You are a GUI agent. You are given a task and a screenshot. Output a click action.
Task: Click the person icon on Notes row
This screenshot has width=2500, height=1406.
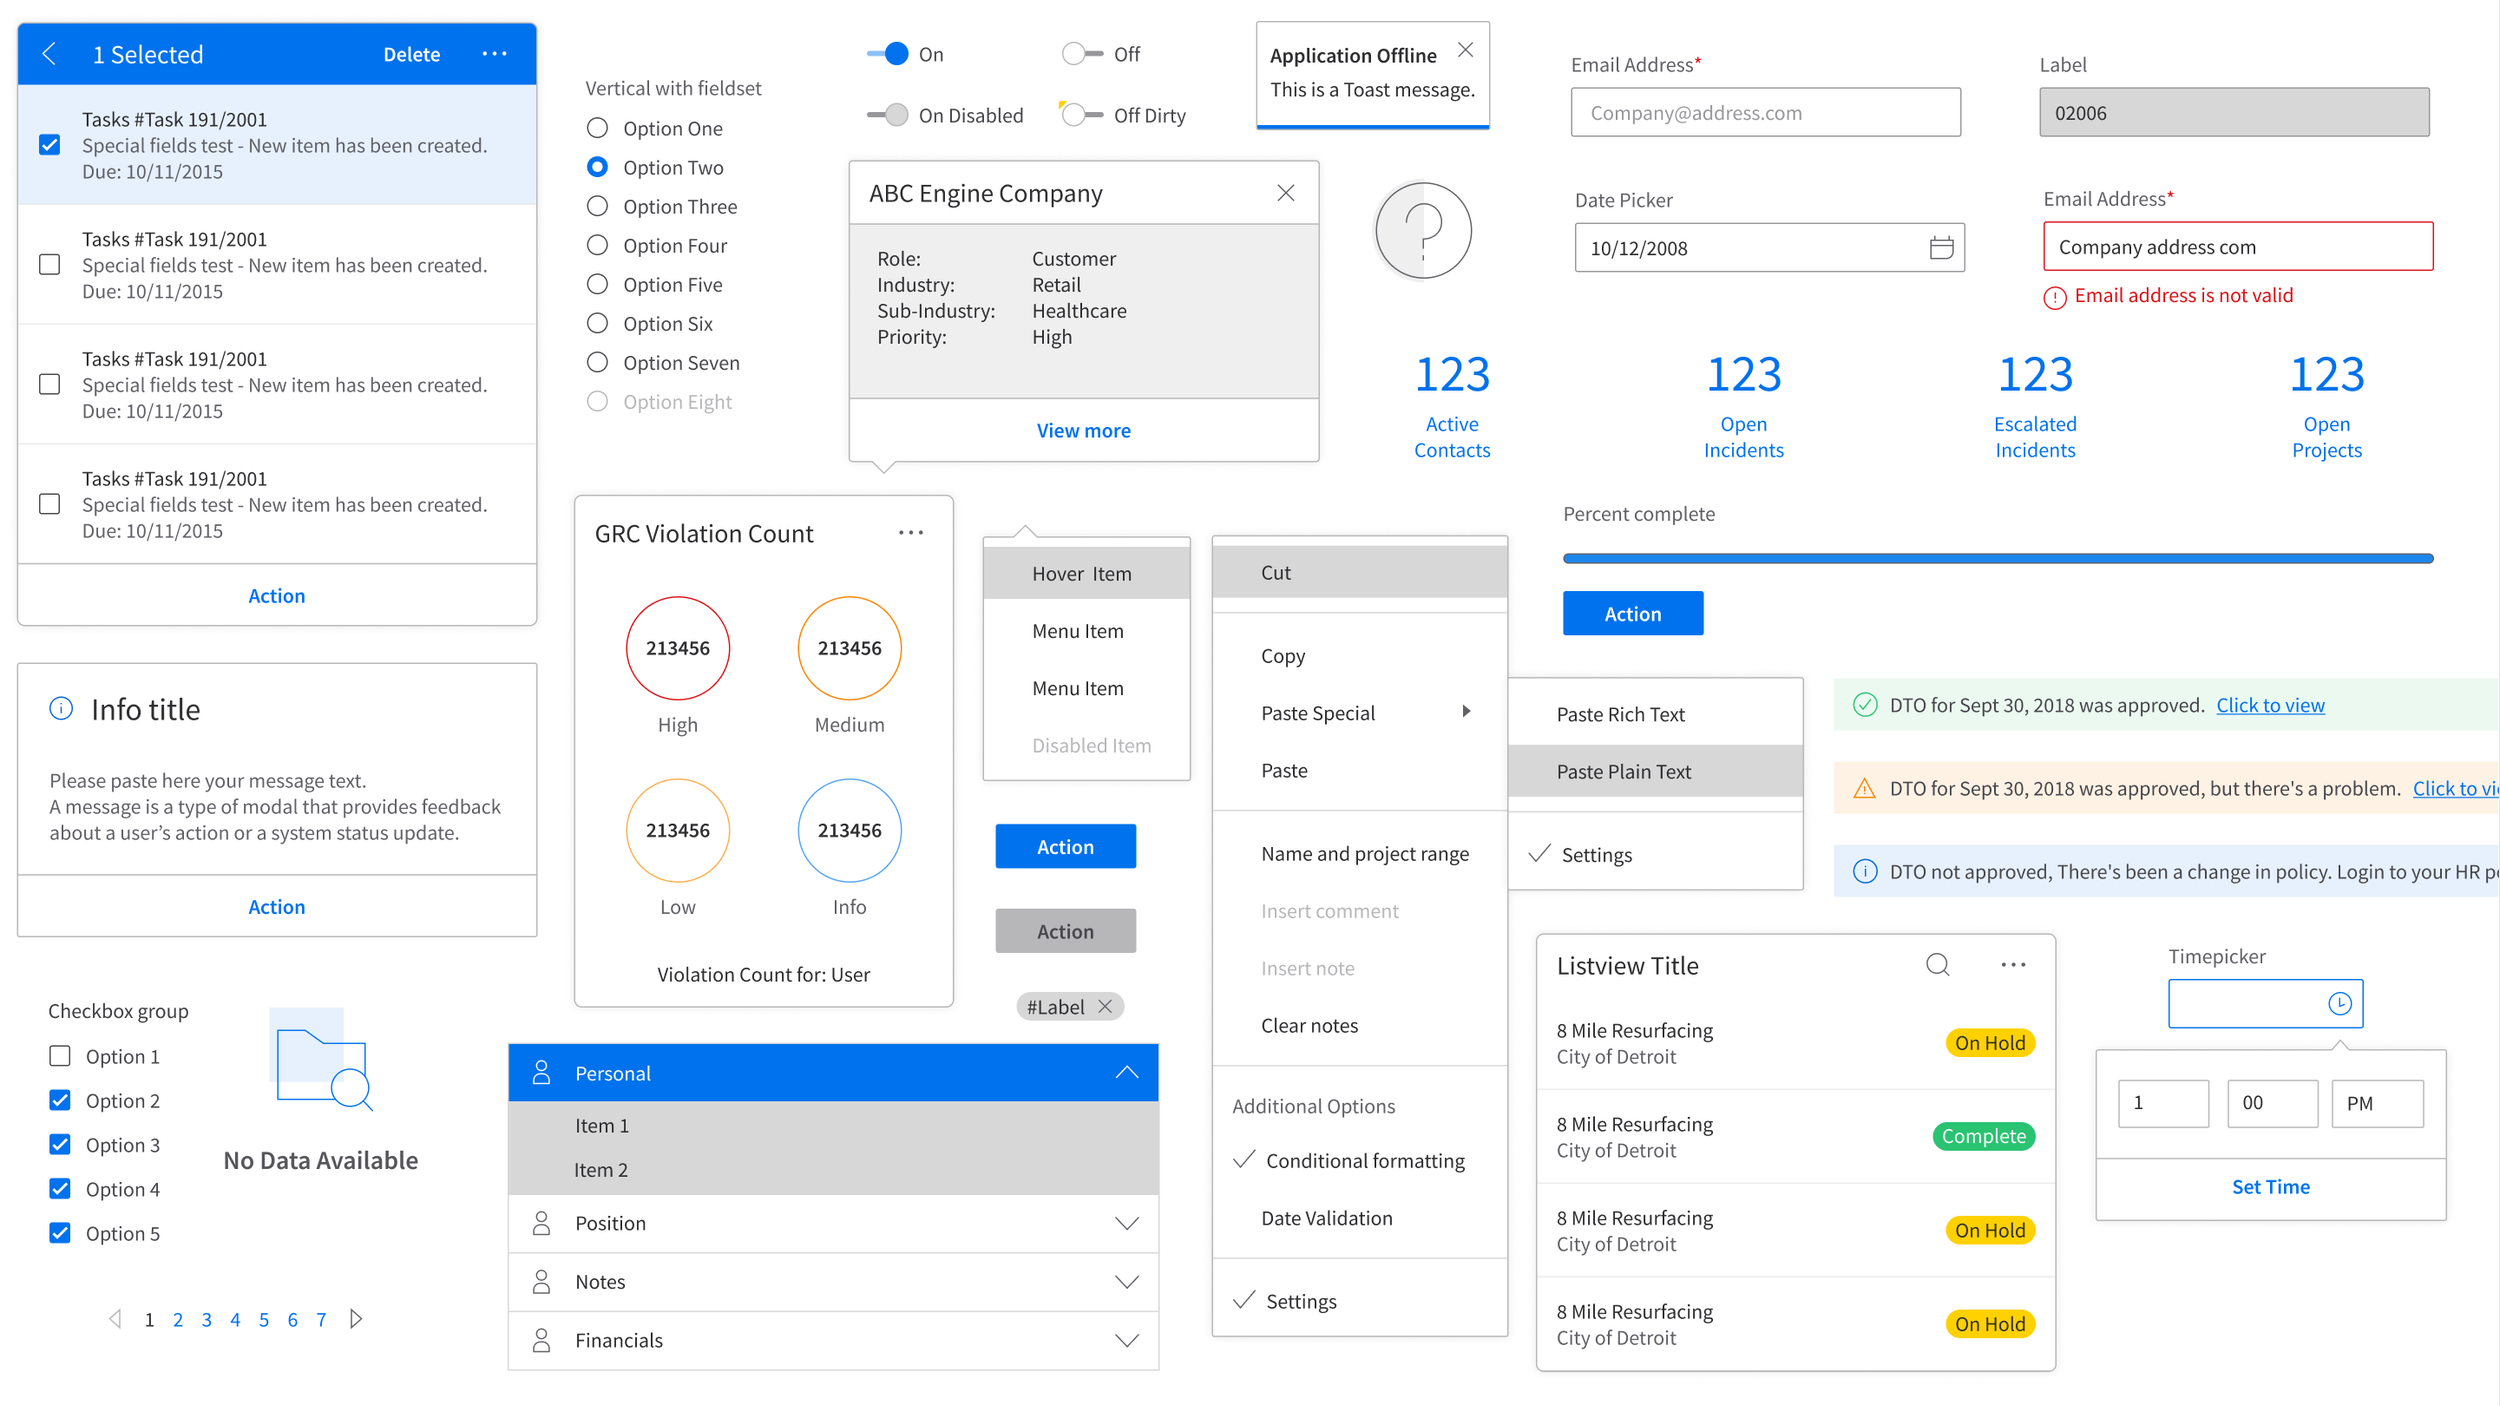[x=541, y=1282]
